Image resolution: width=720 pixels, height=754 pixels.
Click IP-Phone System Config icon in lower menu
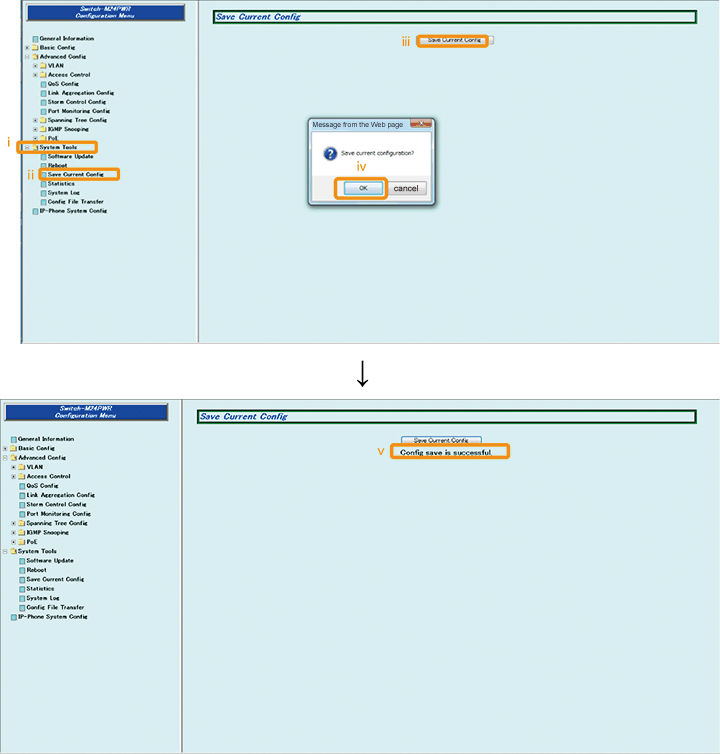(x=14, y=617)
